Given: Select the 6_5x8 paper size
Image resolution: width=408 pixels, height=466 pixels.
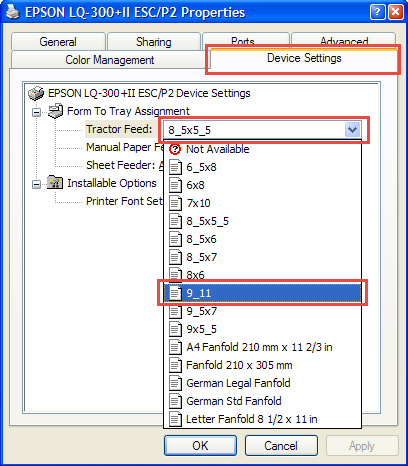Looking at the screenshot, I should click(x=262, y=167).
